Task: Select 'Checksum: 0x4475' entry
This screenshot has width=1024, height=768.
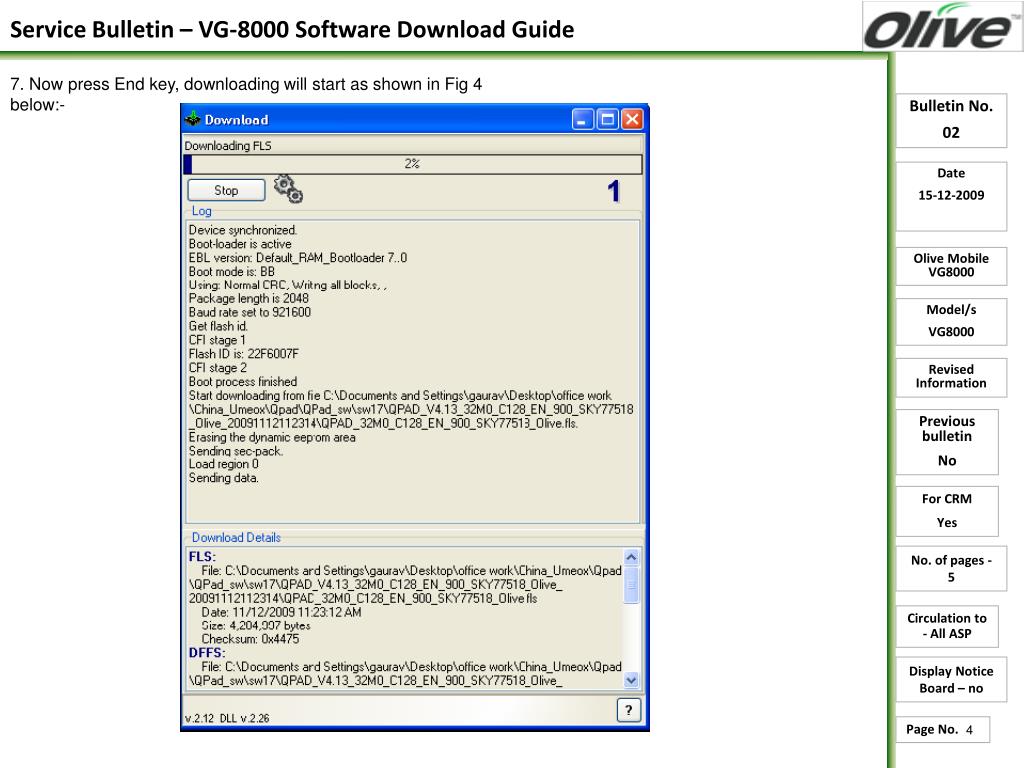Action: (250, 639)
